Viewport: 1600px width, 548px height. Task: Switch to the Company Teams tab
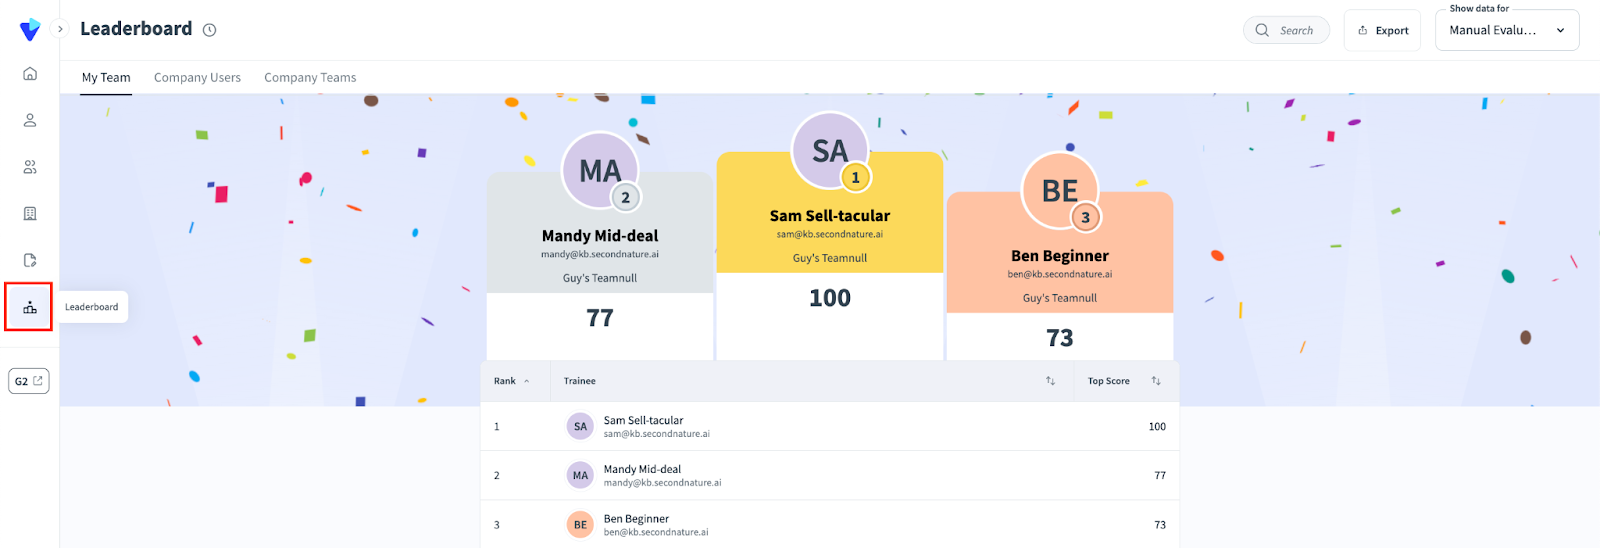[310, 78]
